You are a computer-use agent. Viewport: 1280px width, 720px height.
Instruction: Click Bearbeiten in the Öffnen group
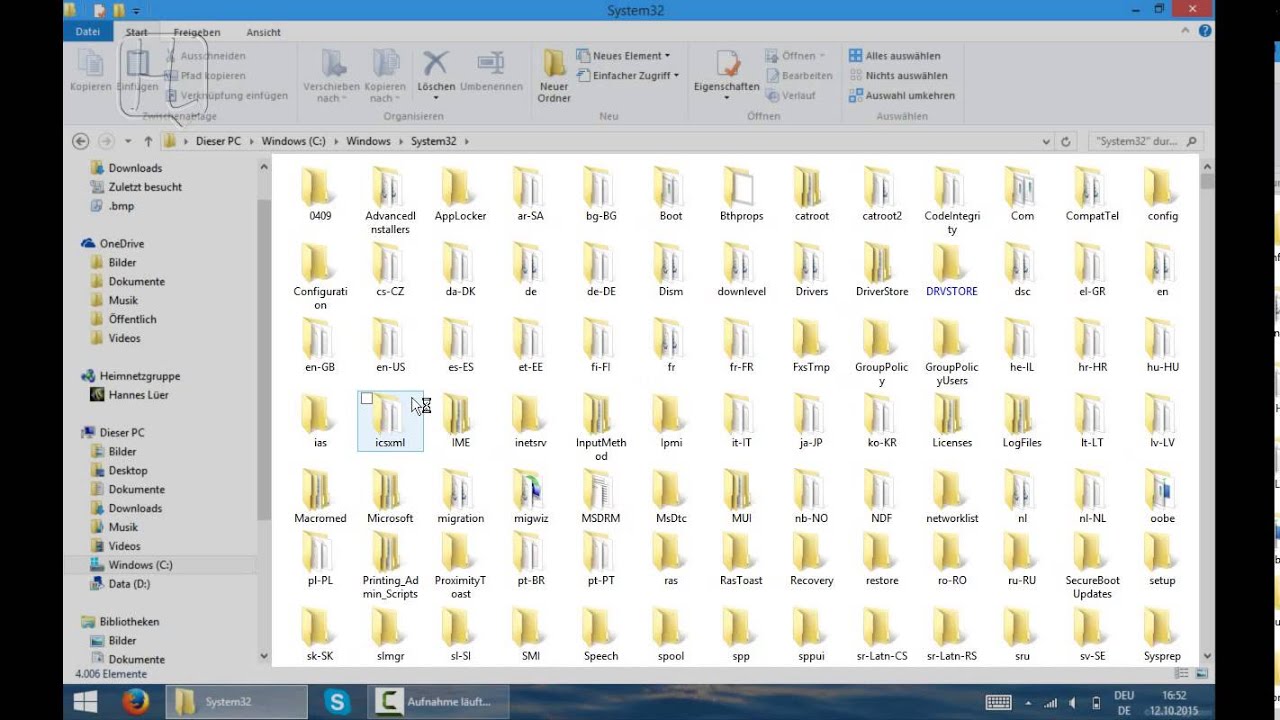[x=800, y=75]
